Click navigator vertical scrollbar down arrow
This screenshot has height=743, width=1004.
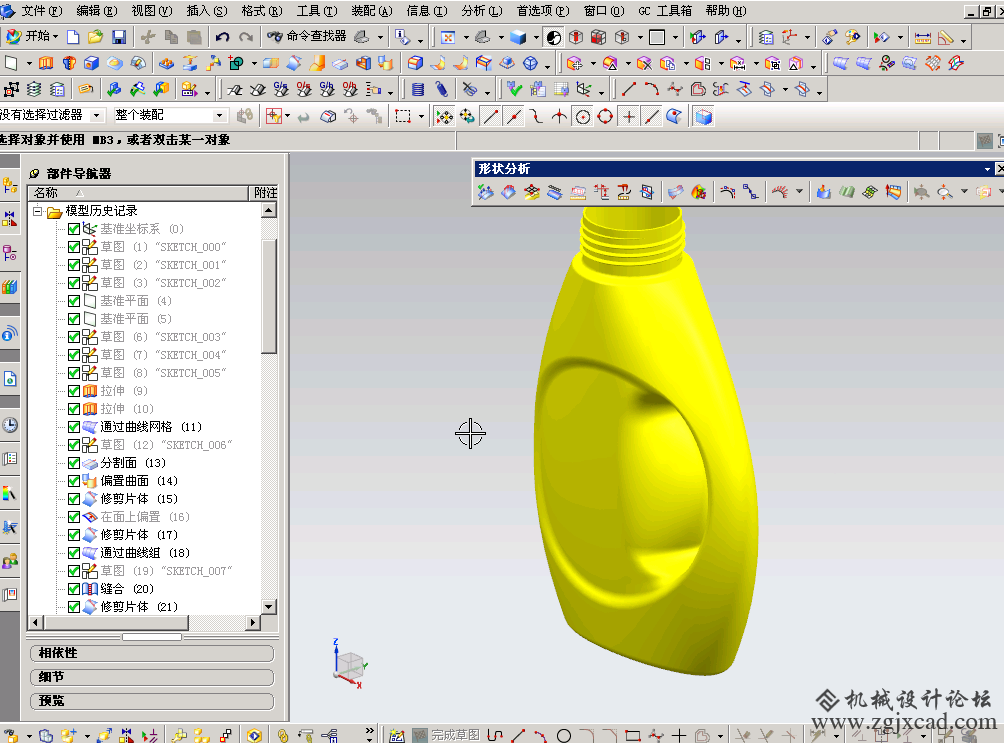coord(269,607)
